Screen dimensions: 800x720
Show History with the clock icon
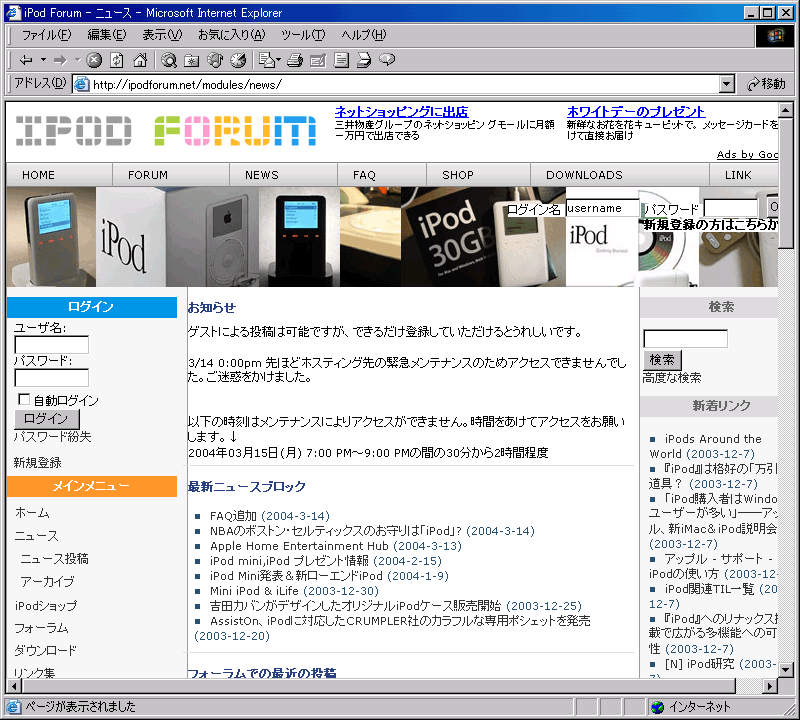[238, 60]
